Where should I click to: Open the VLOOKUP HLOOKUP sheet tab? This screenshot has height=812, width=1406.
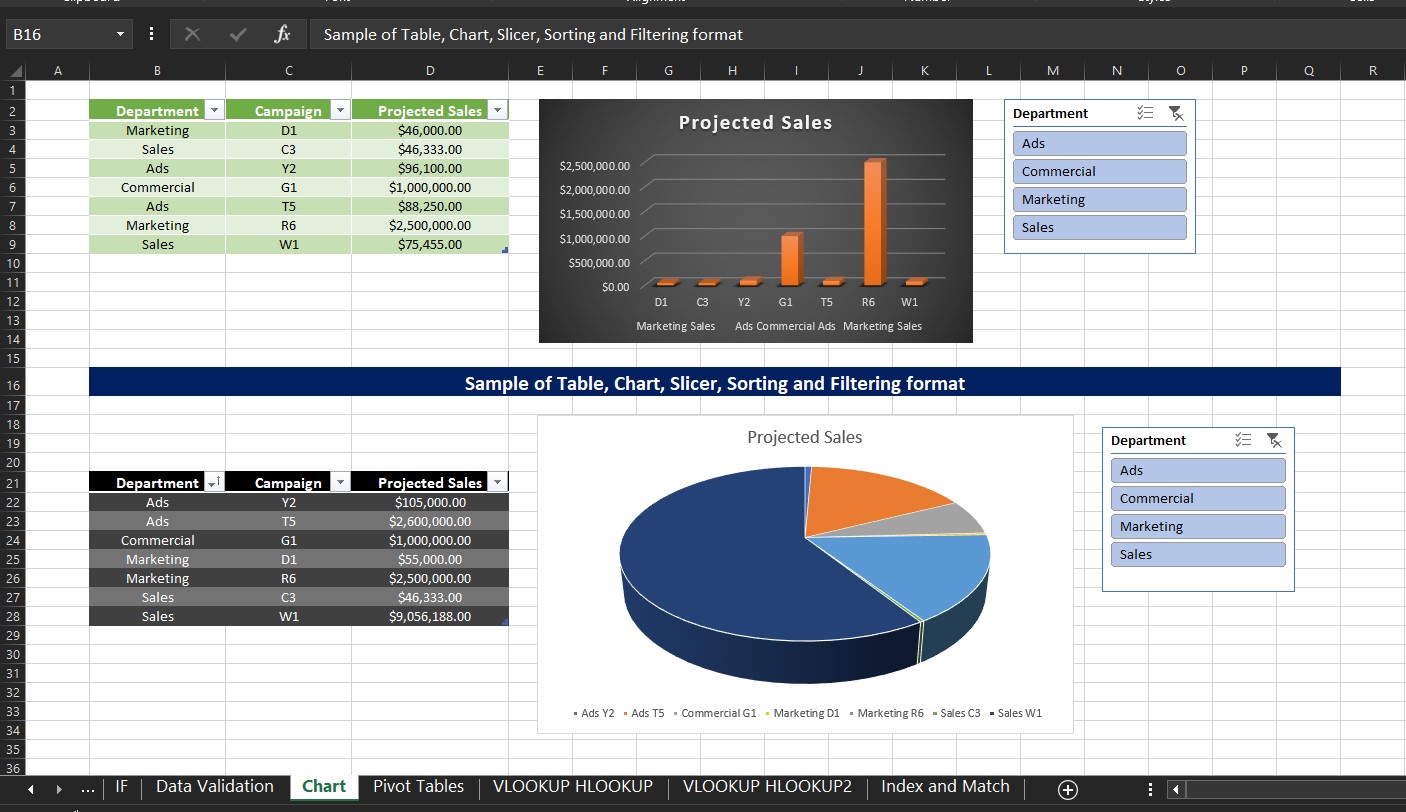pos(573,787)
